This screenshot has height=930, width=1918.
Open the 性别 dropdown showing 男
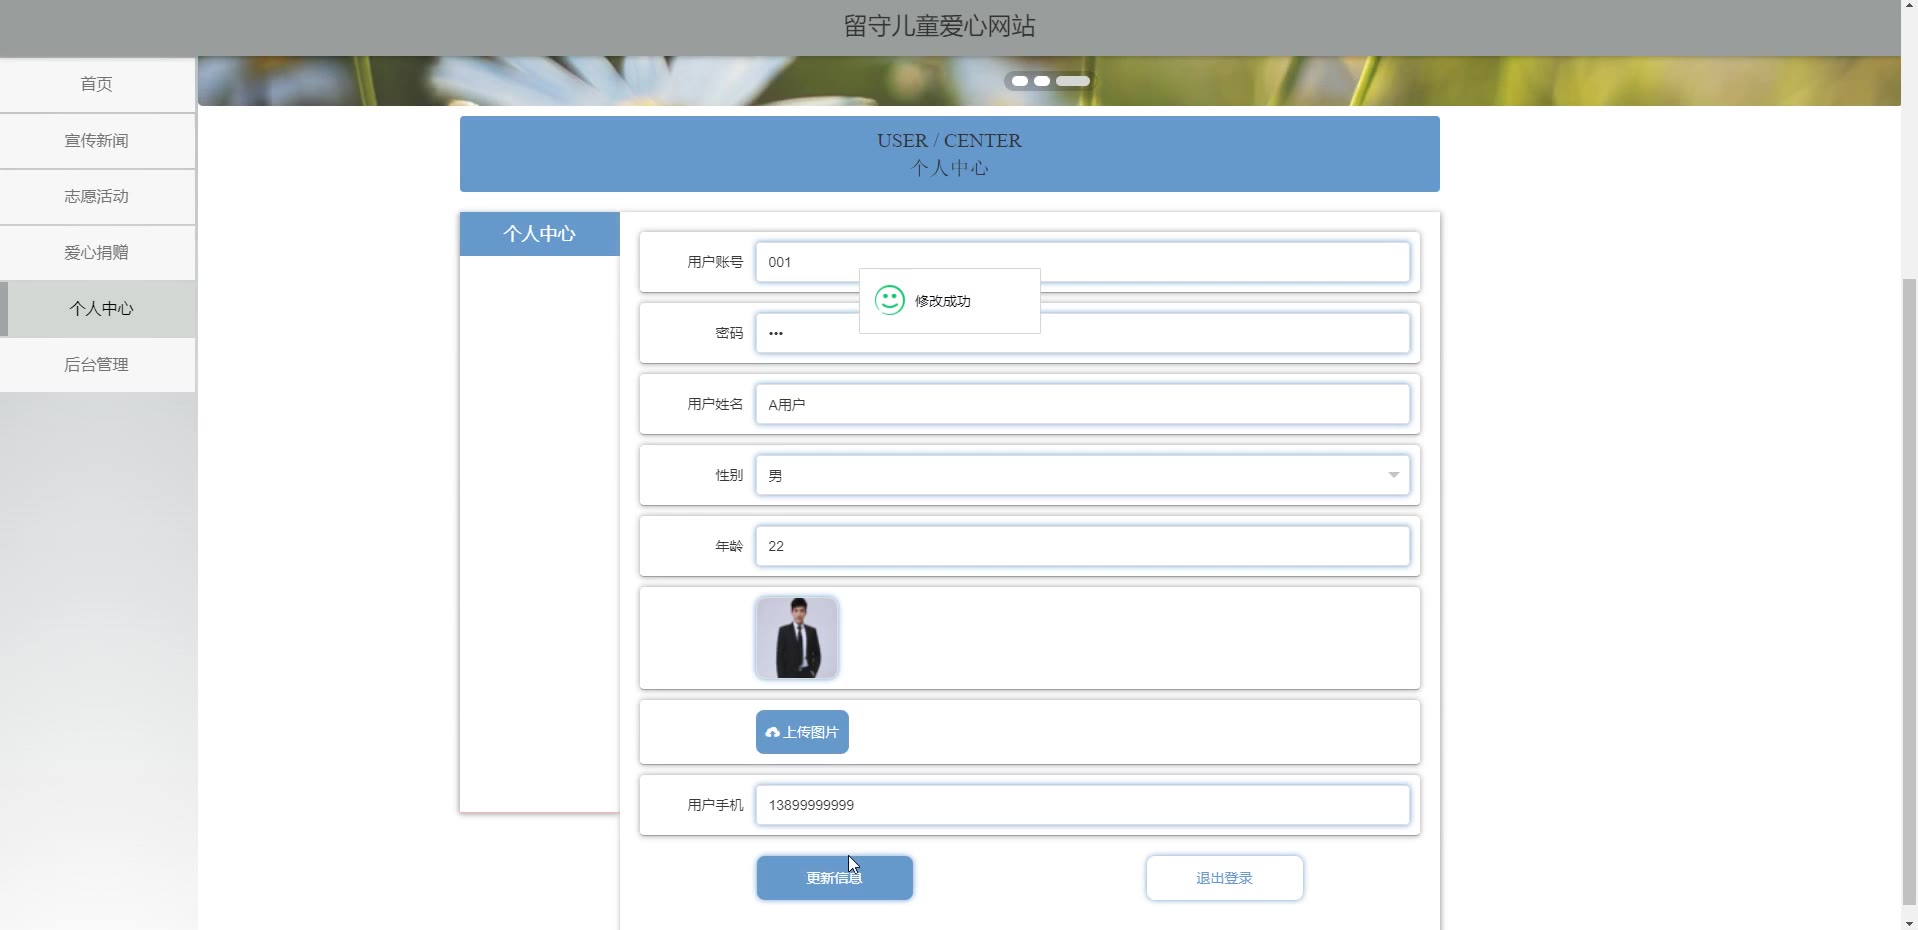[x=1082, y=475]
